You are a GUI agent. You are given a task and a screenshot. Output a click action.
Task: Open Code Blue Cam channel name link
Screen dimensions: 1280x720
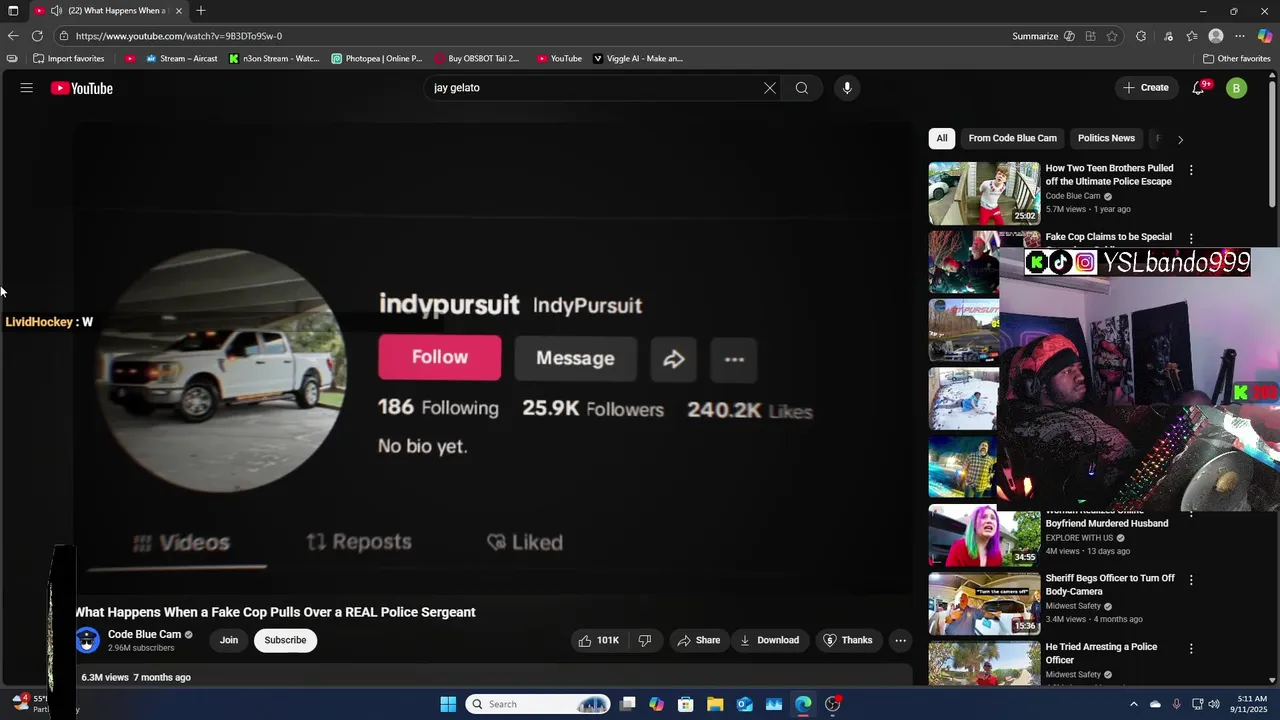pos(144,634)
